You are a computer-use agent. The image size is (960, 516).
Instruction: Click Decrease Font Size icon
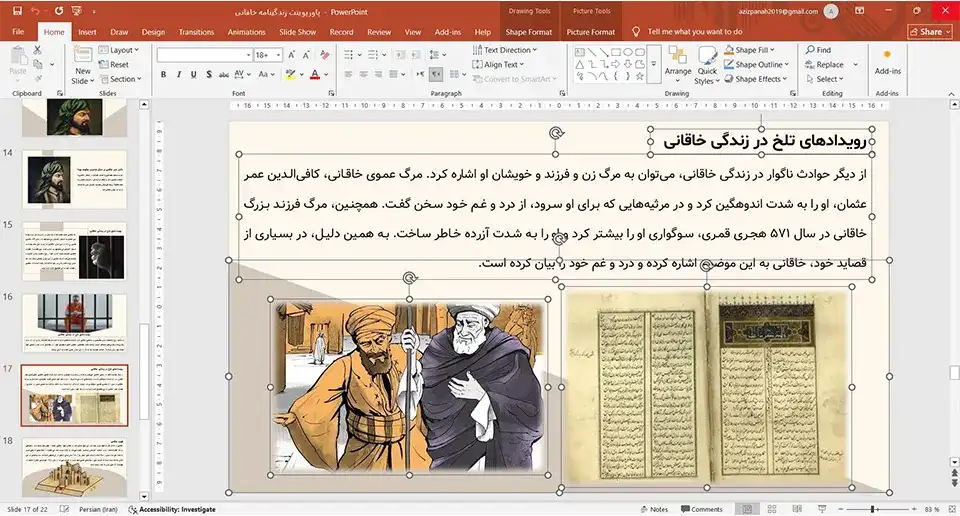pyautogui.click(x=306, y=55)
